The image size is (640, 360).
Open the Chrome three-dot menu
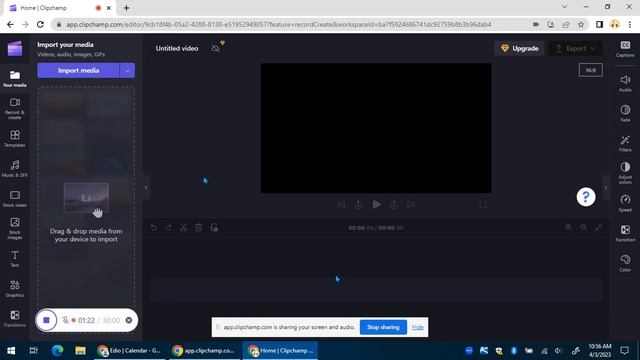pos(630,24)
